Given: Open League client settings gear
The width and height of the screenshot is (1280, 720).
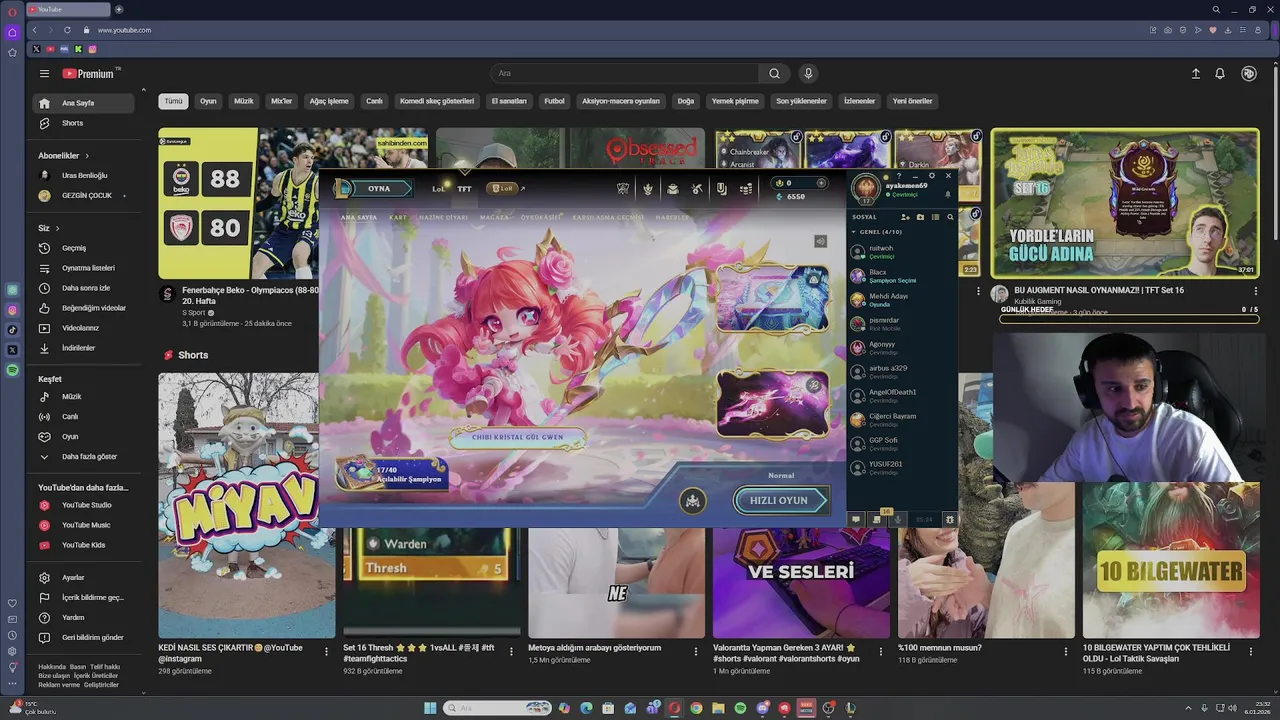Looking at the screenshot, I should [932, 176].
